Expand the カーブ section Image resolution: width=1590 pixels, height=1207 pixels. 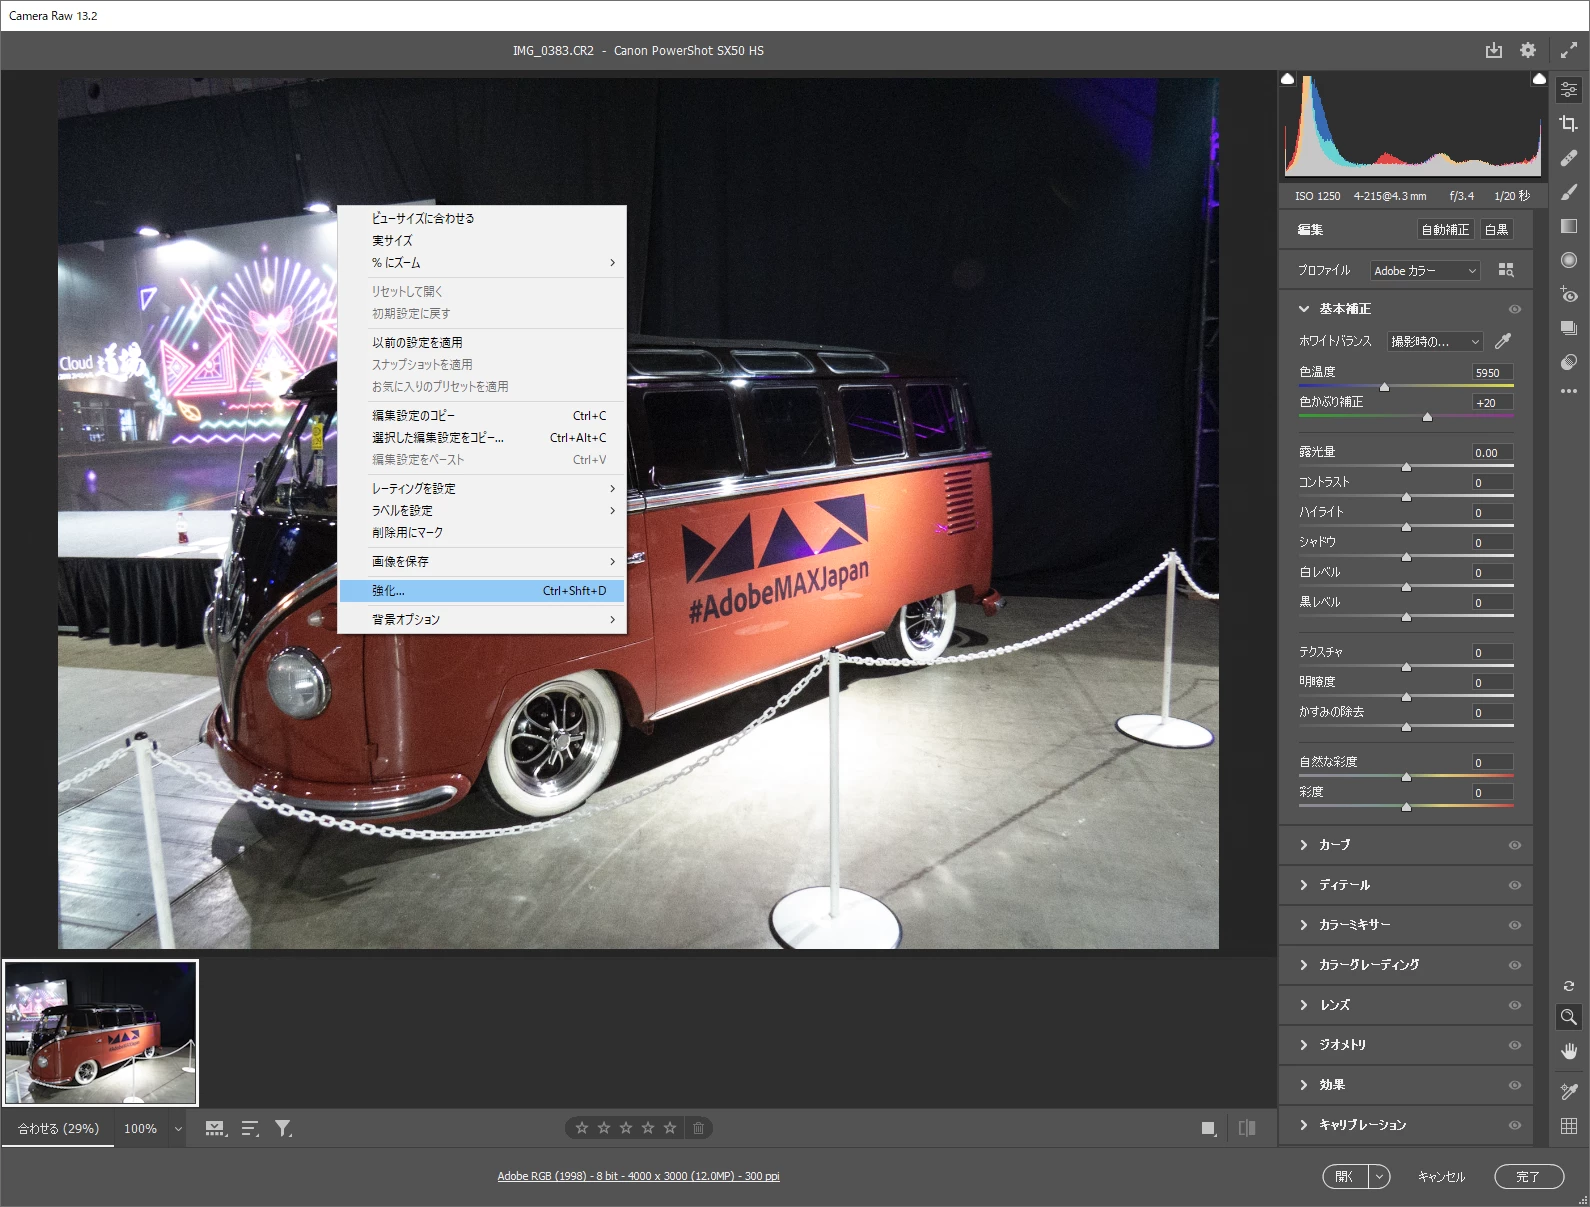1304,845
